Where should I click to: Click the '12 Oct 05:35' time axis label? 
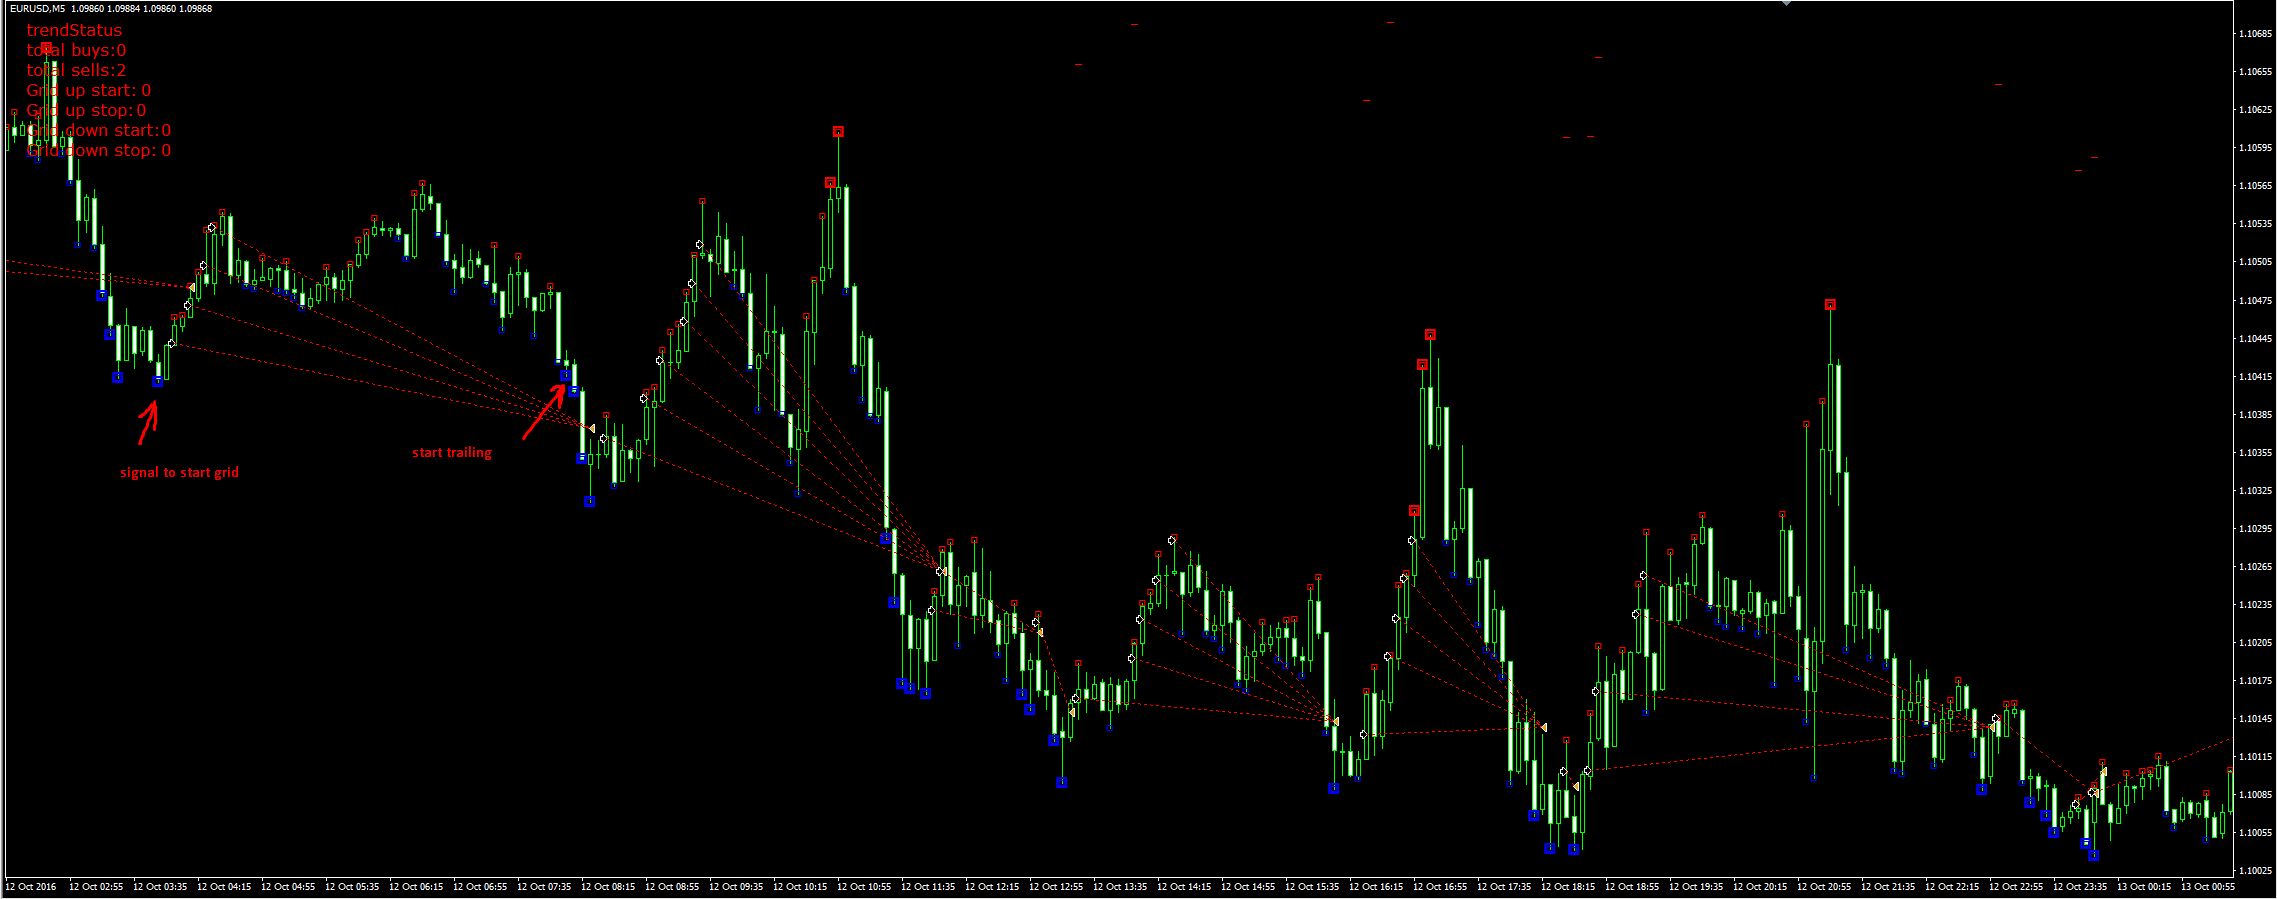352,887
